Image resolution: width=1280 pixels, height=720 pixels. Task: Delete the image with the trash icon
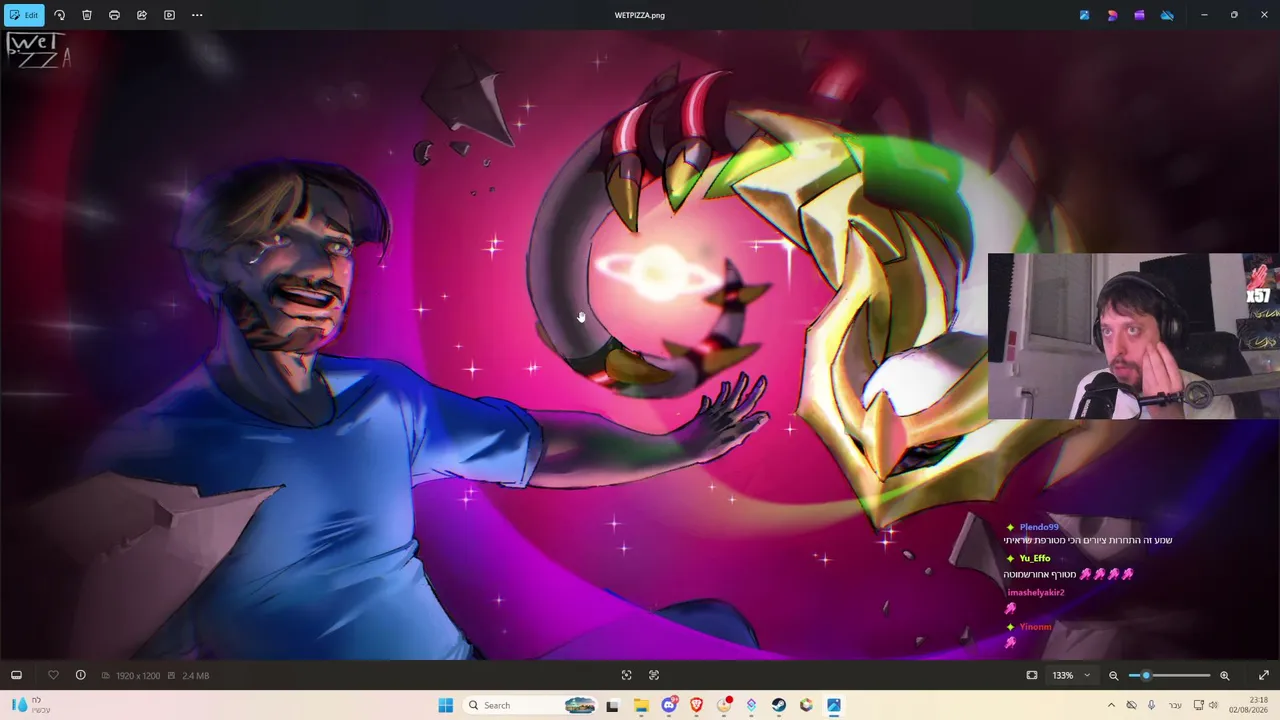click(87, 15)
